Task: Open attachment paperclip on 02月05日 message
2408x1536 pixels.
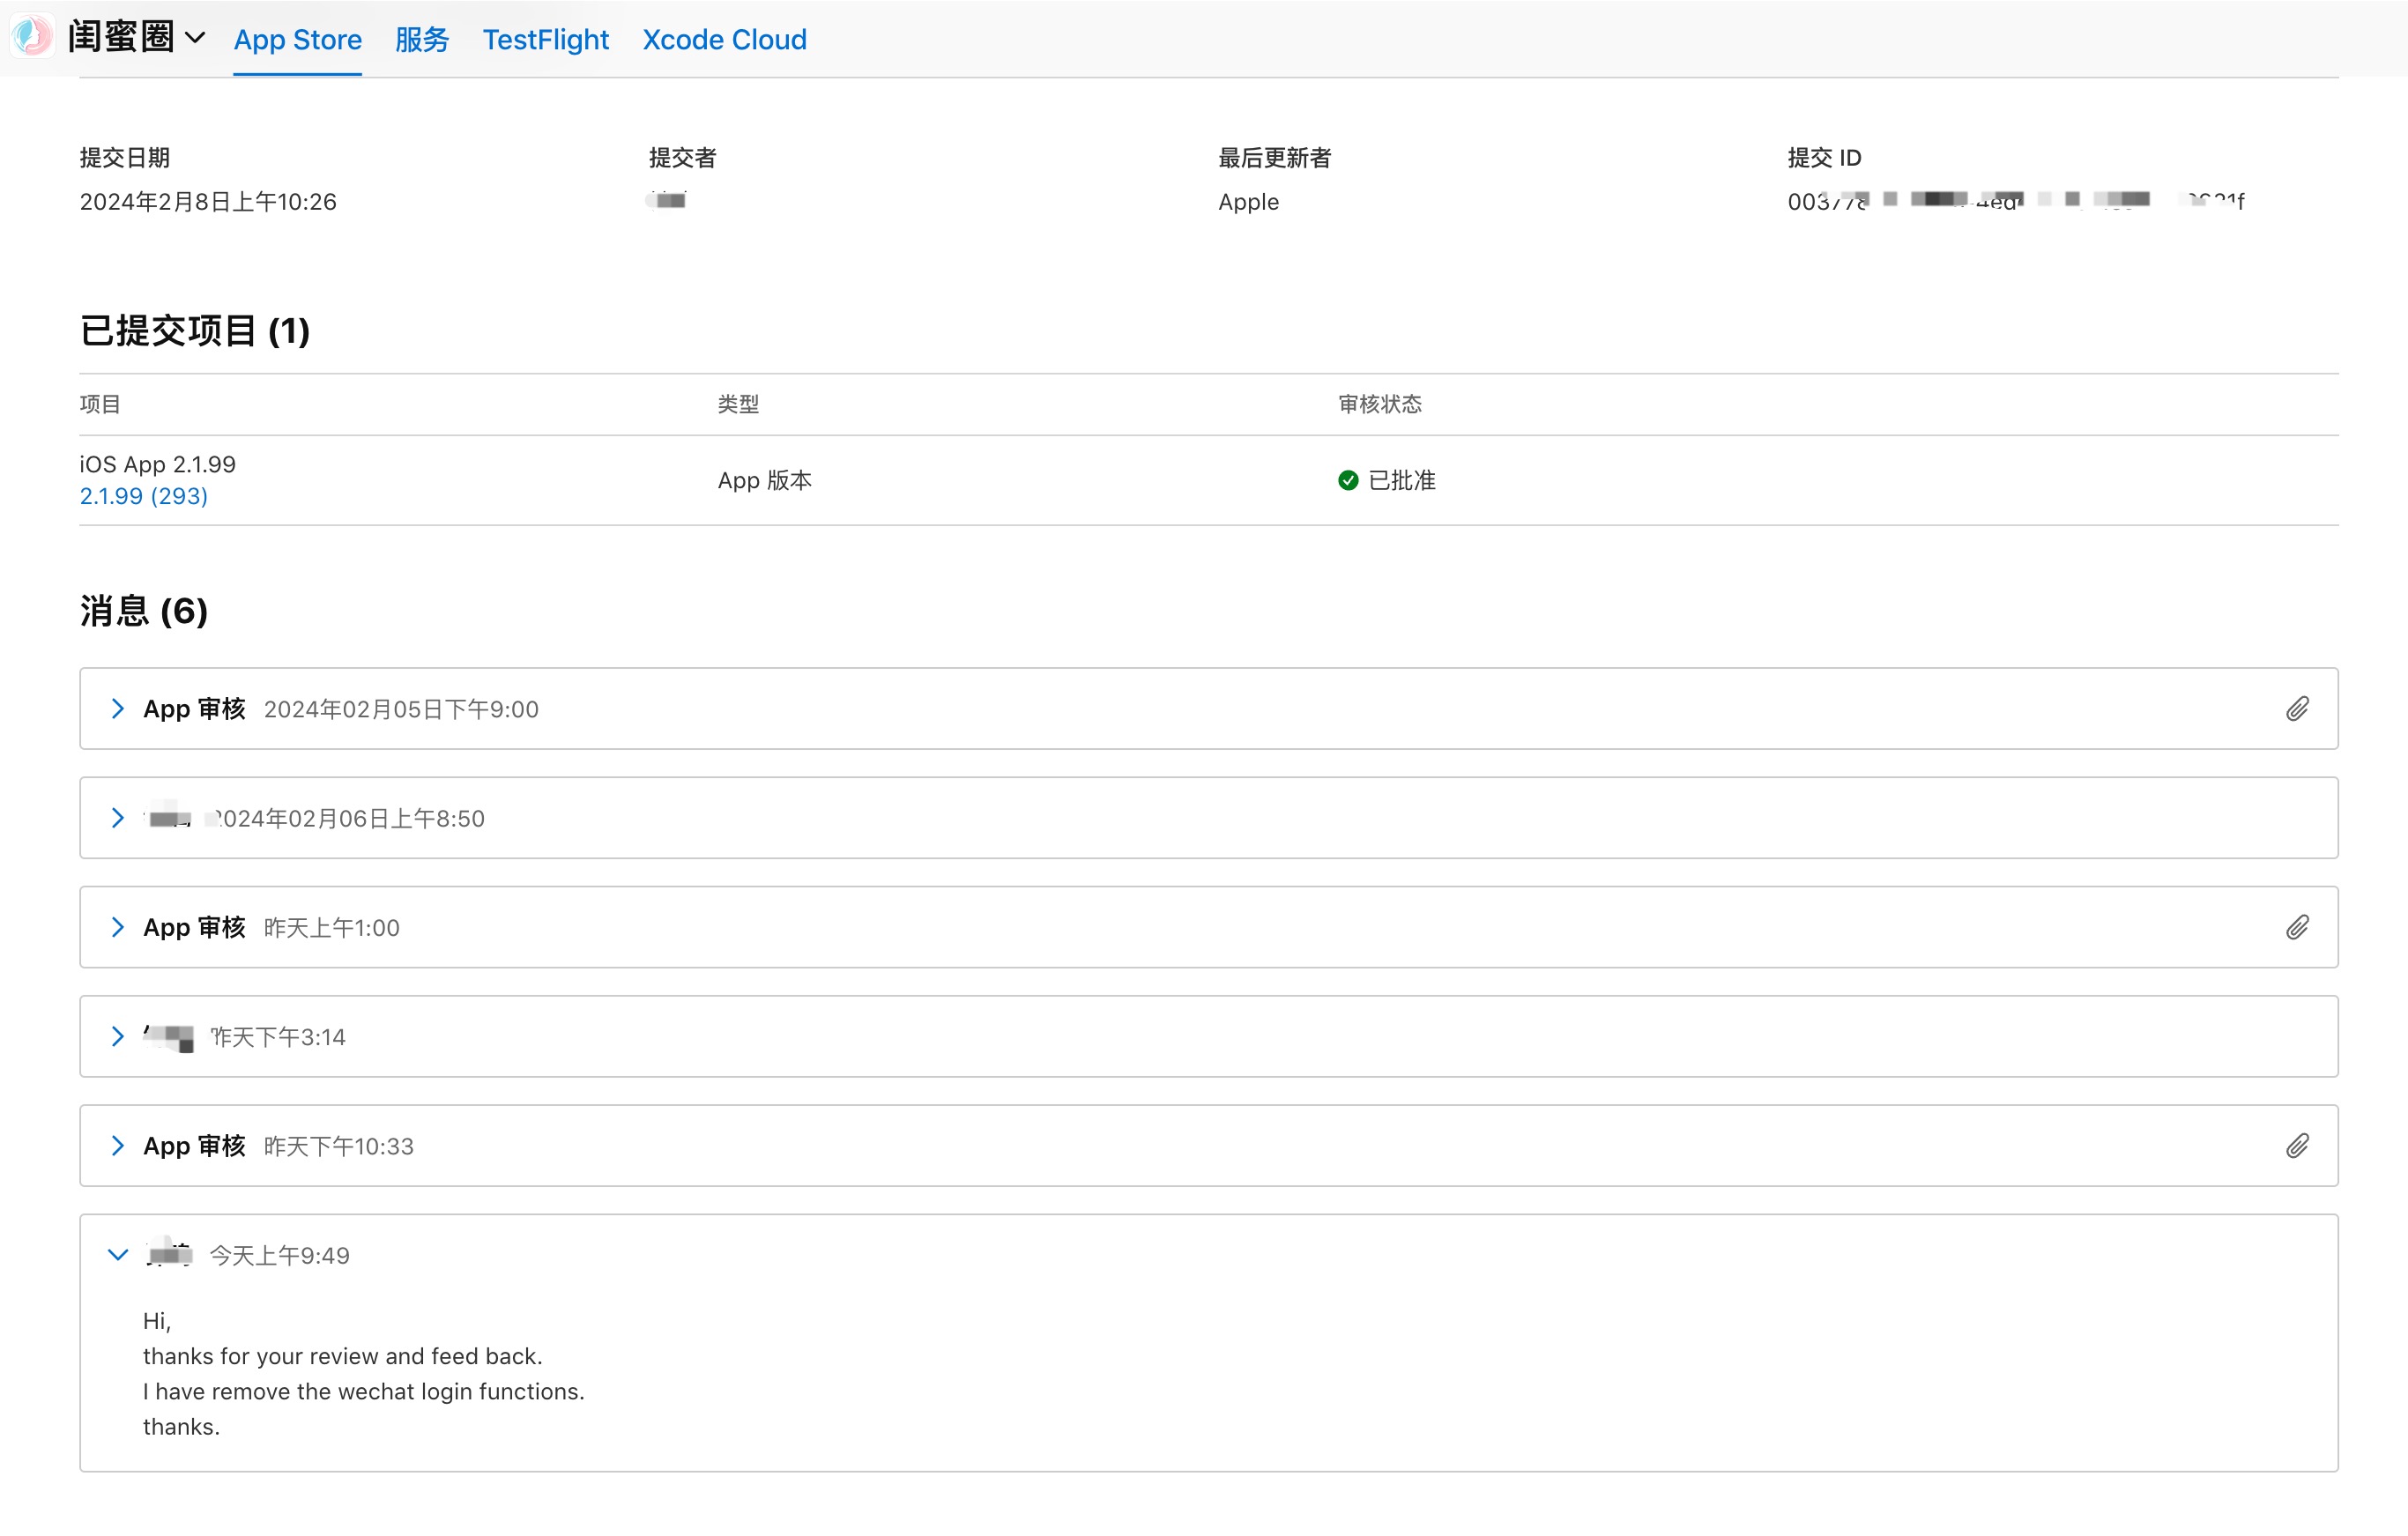Action: tap(2297, 709)
